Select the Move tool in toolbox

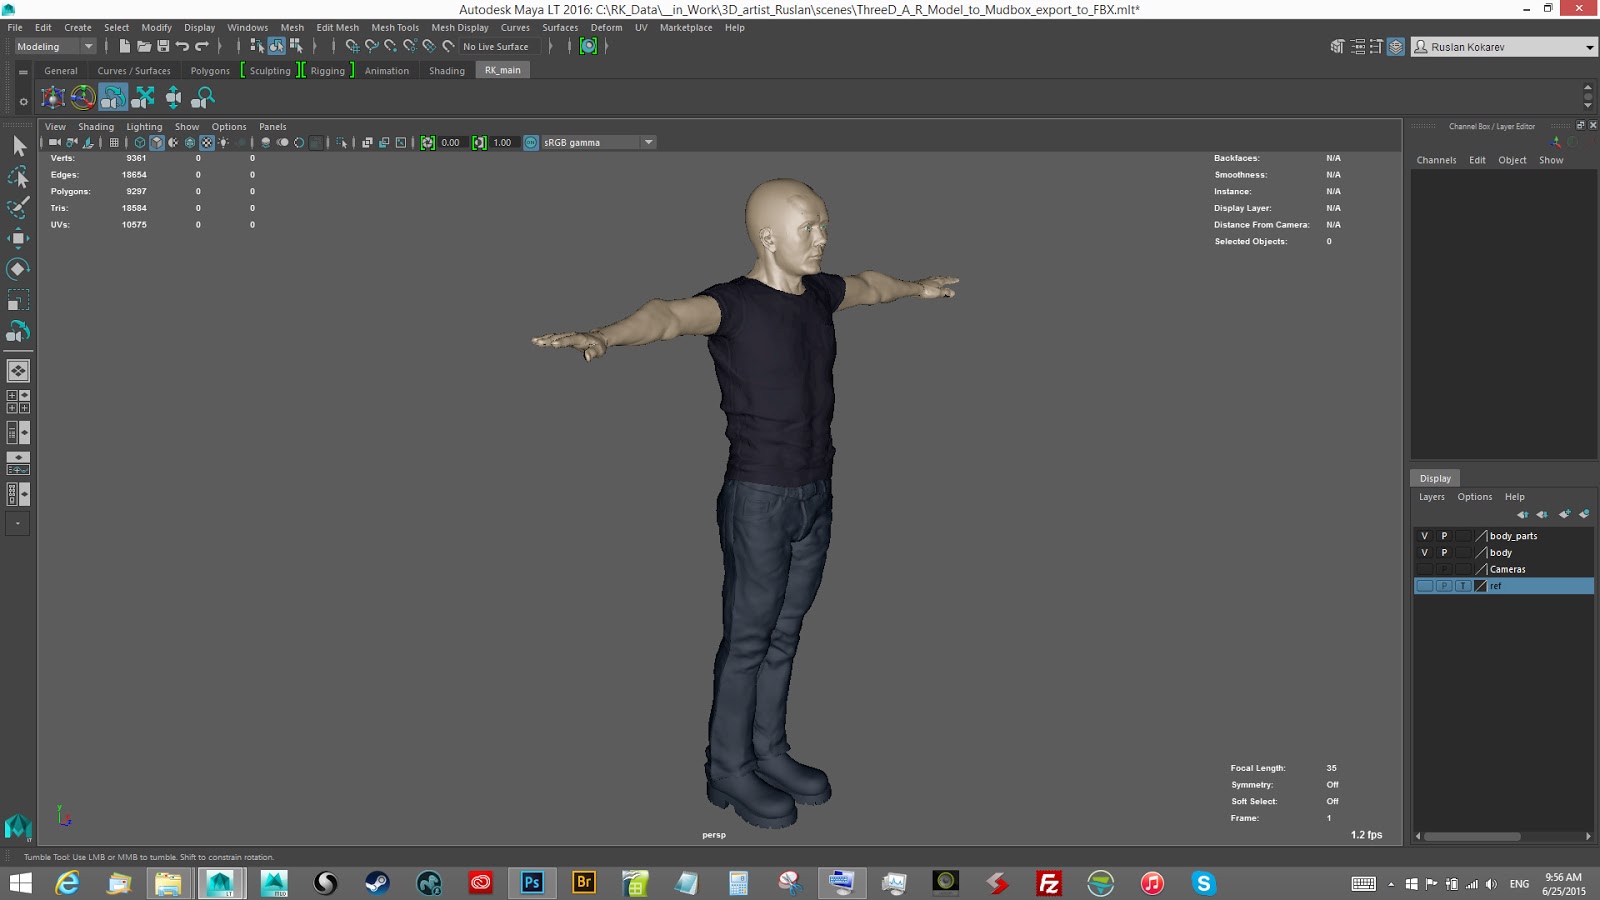tap(18, 238)
